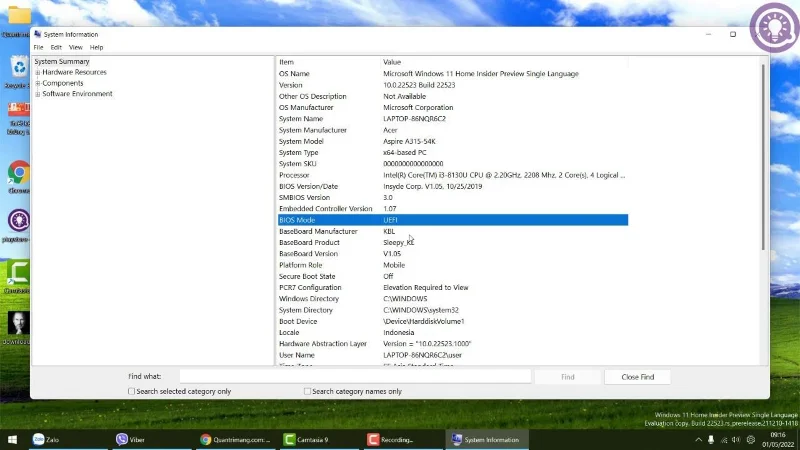Select the Processor row
The height and width of the screenshot is (450, 800).
click(453, 175)
